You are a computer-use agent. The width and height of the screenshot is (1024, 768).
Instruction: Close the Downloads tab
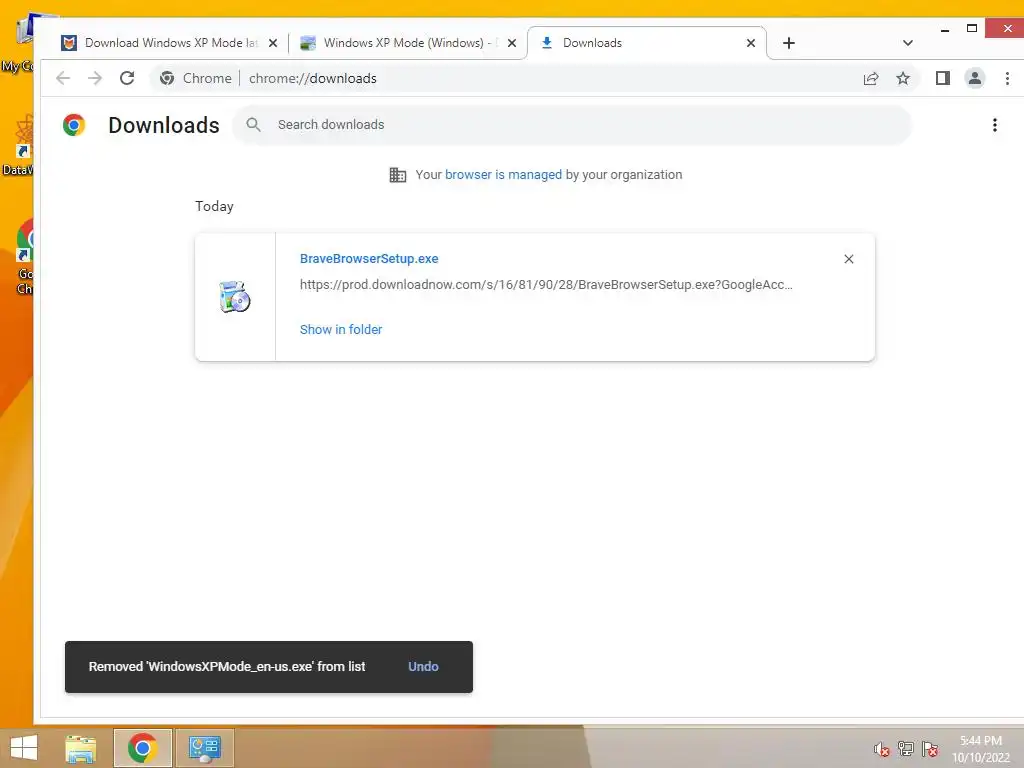[x=751, y=43]
